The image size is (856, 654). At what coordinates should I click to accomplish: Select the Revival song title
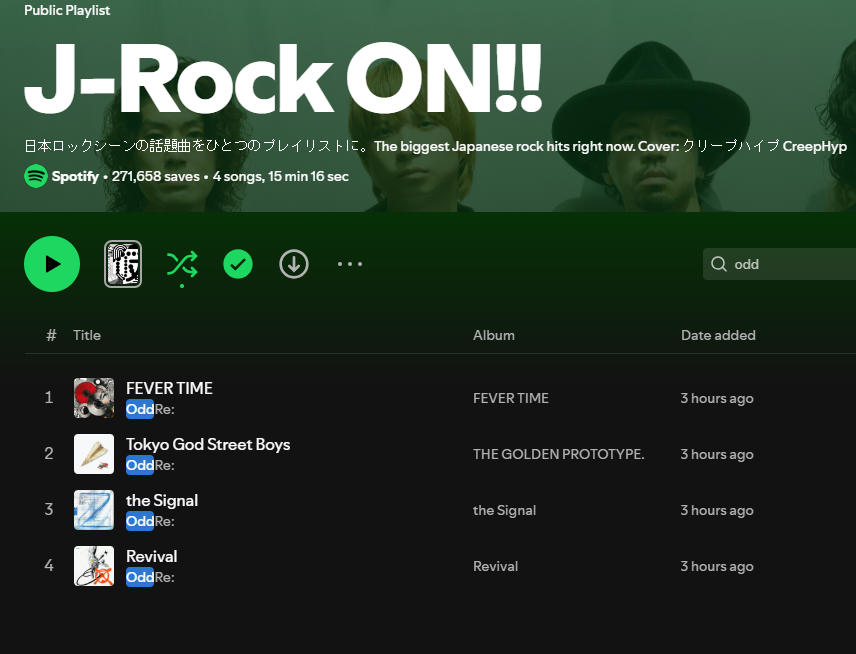pos(152,556)
